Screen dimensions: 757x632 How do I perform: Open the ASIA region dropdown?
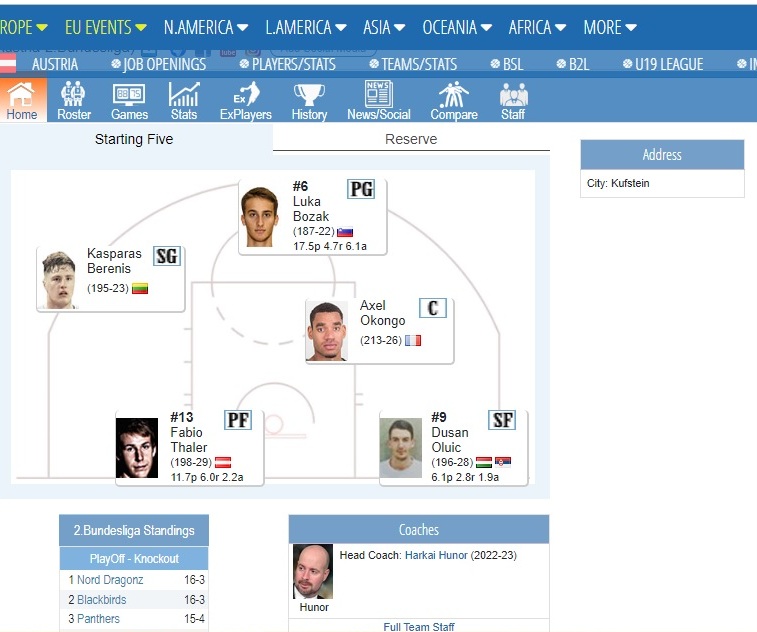tap(384, 27)
